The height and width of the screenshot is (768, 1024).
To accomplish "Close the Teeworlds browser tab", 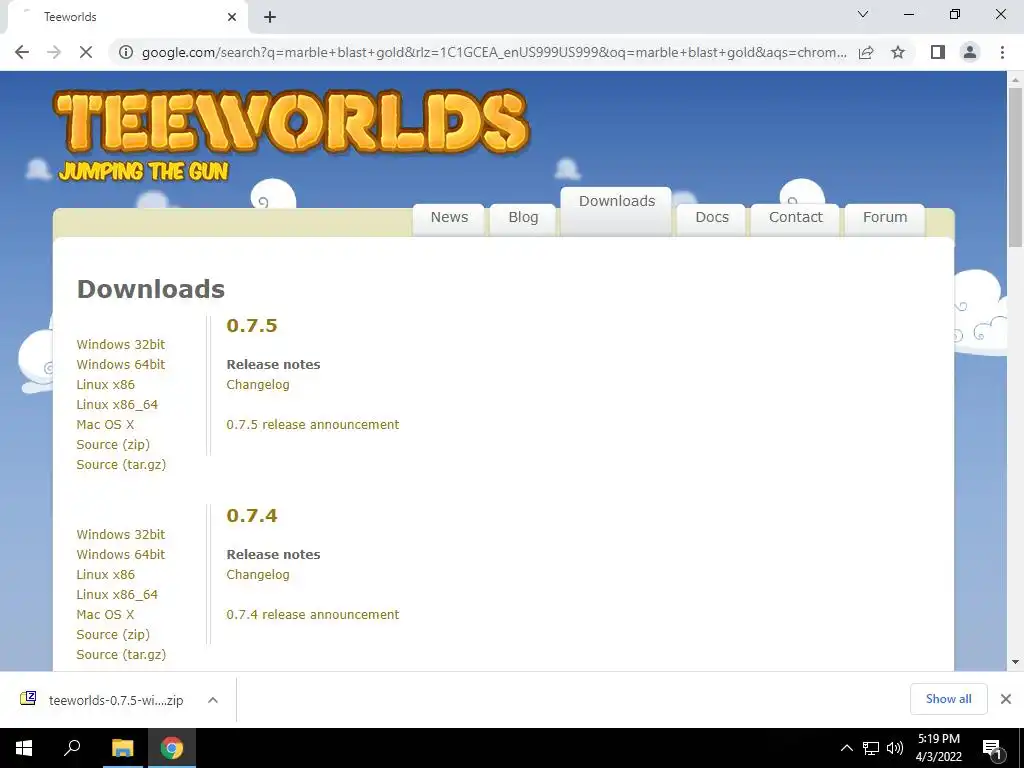I will click(x=232, y=17).
